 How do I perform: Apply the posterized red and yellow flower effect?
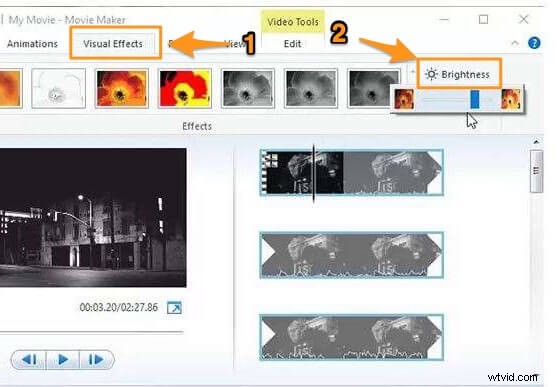[x=185, y=88]
